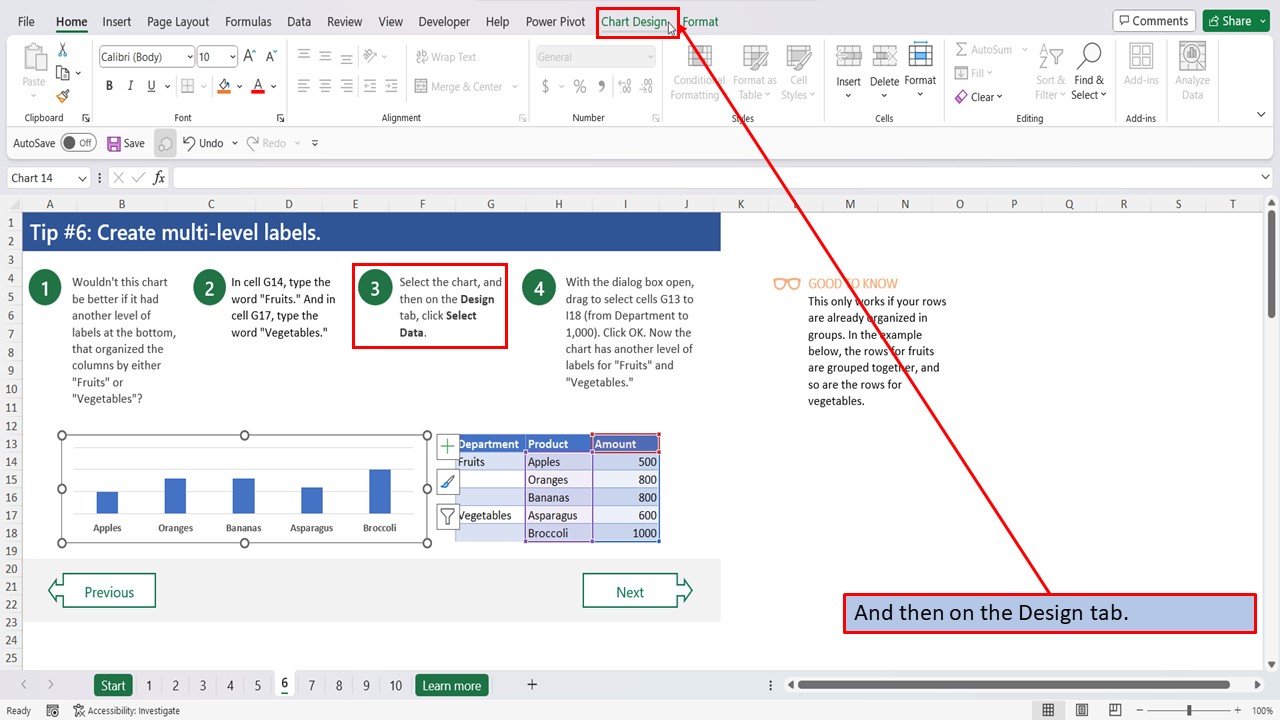The image size is (1280, 720).
Task: Toggle italic formatting
Action: (129, 86)
